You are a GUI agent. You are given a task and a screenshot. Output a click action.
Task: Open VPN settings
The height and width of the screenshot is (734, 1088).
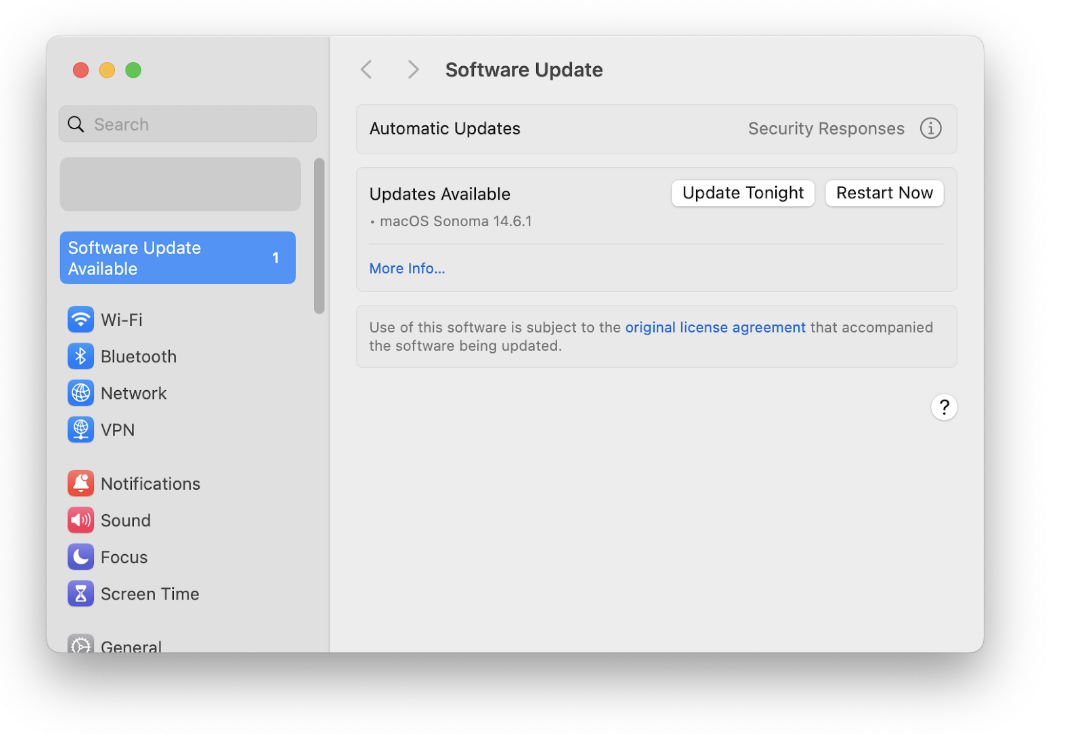[81, 429]
